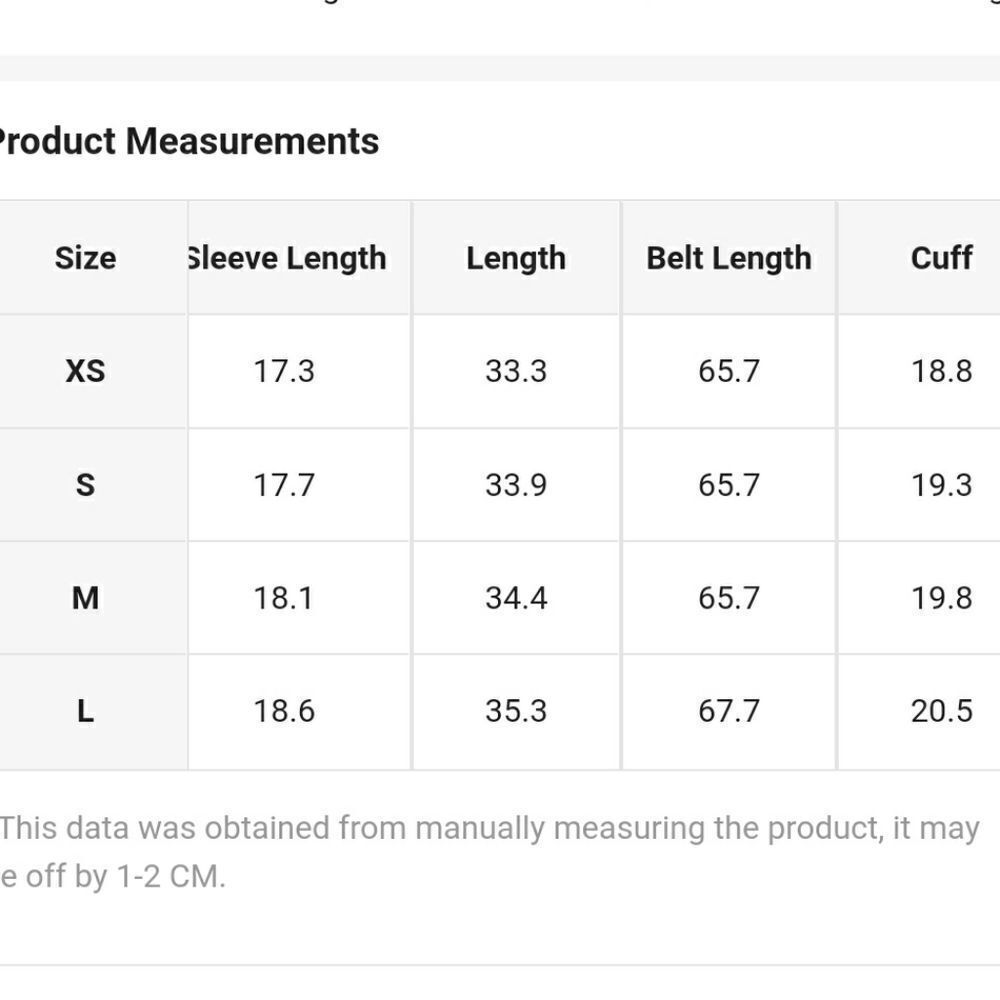
Task: Click the 19.3 cuff value
Action: coord(942,485)
